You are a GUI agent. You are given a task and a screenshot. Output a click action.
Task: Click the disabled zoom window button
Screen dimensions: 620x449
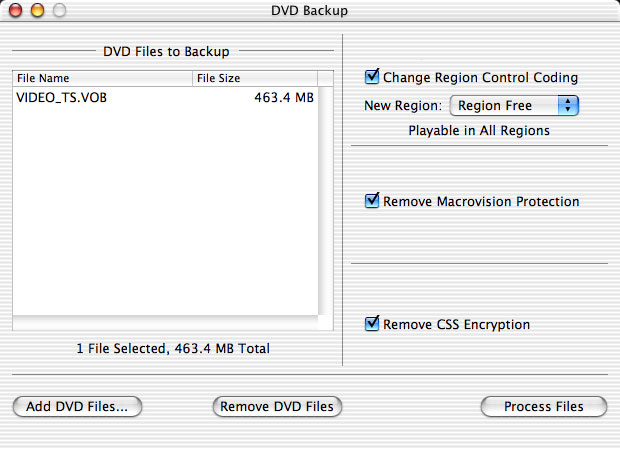click(60, 10)
